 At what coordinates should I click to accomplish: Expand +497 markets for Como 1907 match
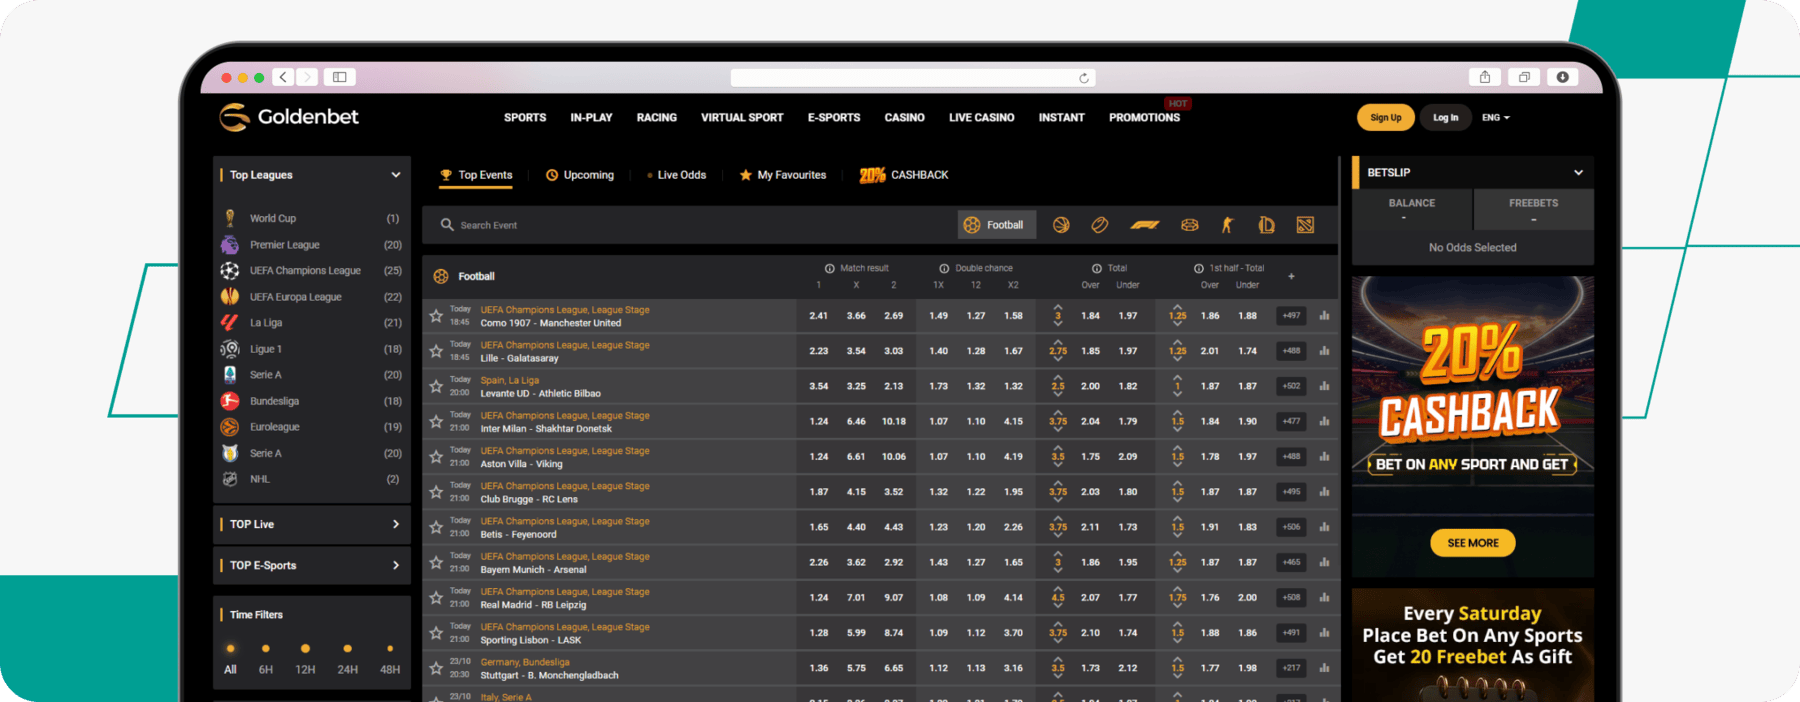pos(1292,316)
